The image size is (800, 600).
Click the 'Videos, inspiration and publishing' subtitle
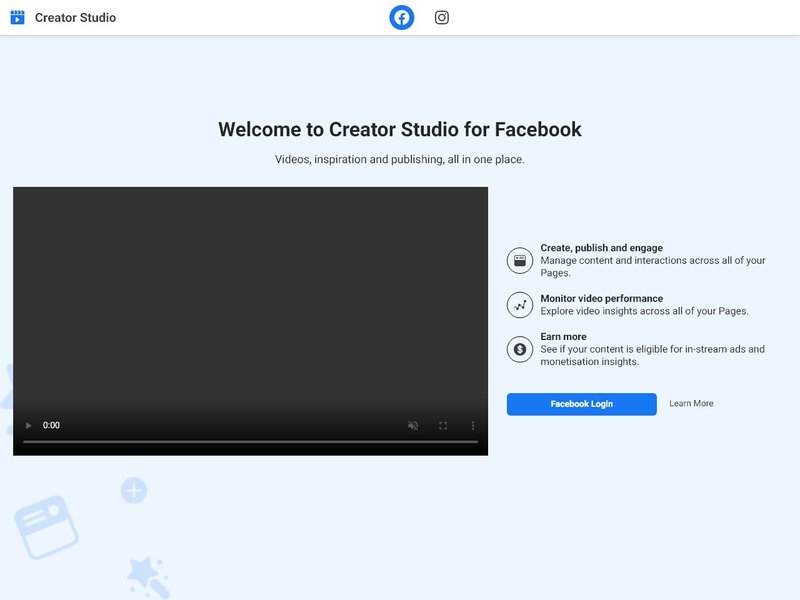[x=399, y=159]
